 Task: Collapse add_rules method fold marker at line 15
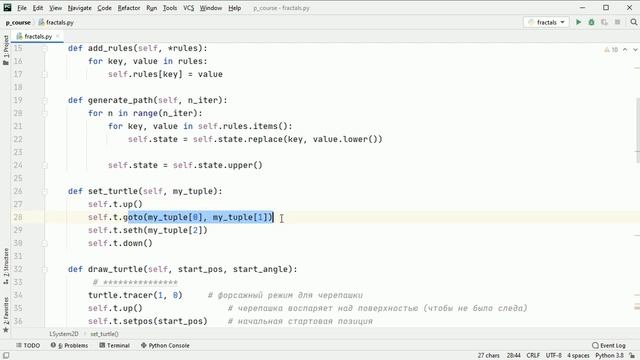(x=44, y=48)
